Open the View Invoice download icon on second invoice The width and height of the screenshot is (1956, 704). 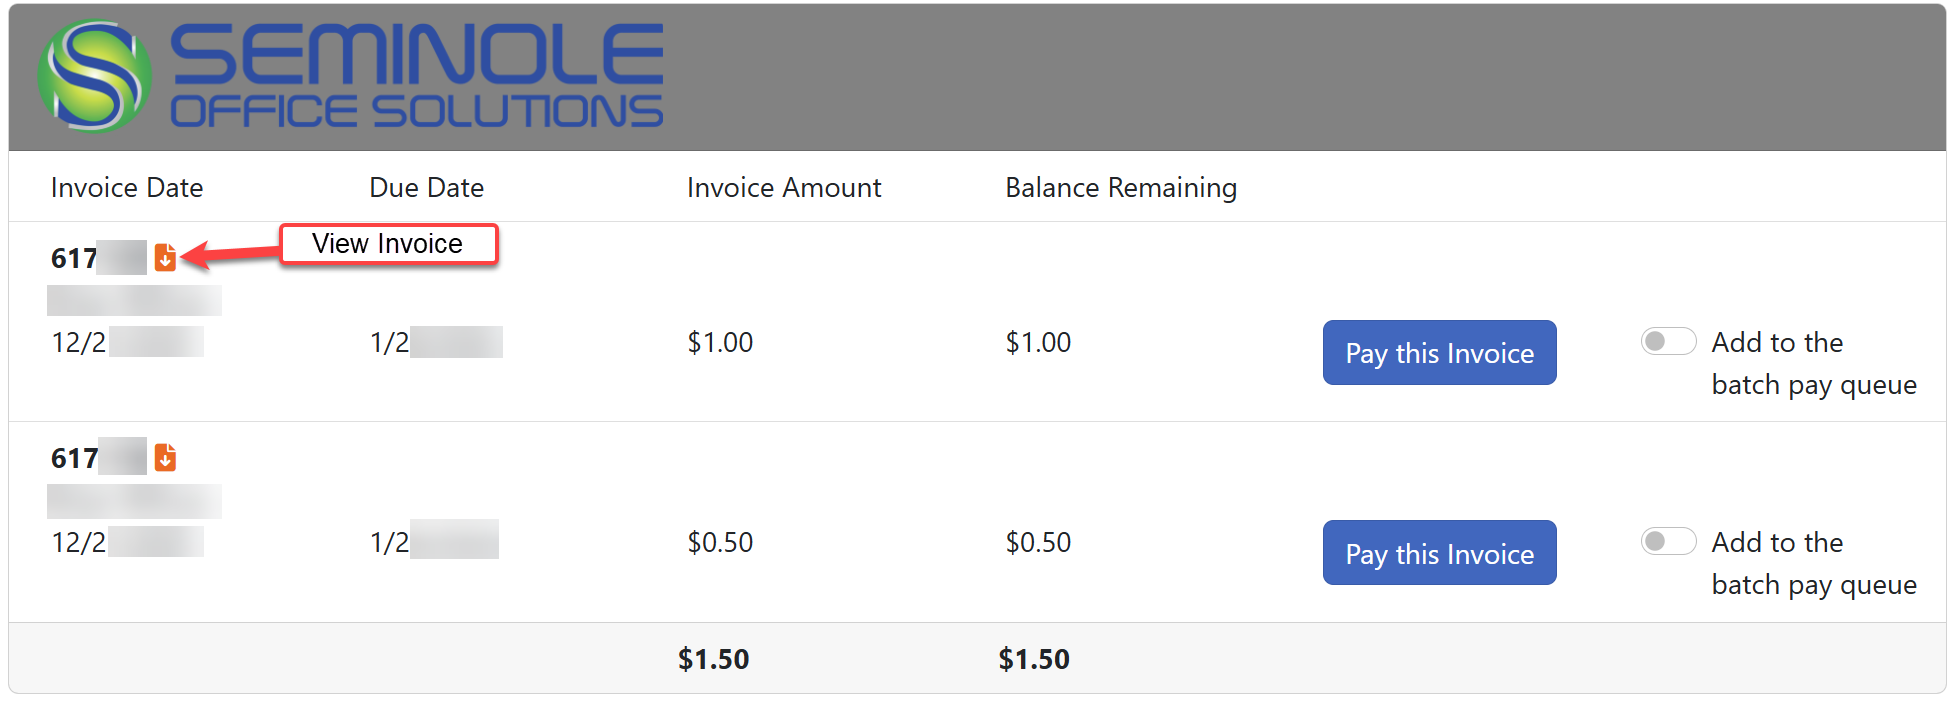pyautogui.click(x=165, y=458)
